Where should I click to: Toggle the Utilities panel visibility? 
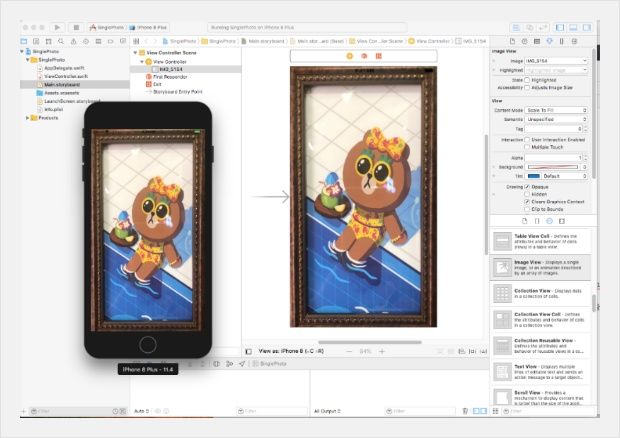pyautogui.click(x=587, y=28)
